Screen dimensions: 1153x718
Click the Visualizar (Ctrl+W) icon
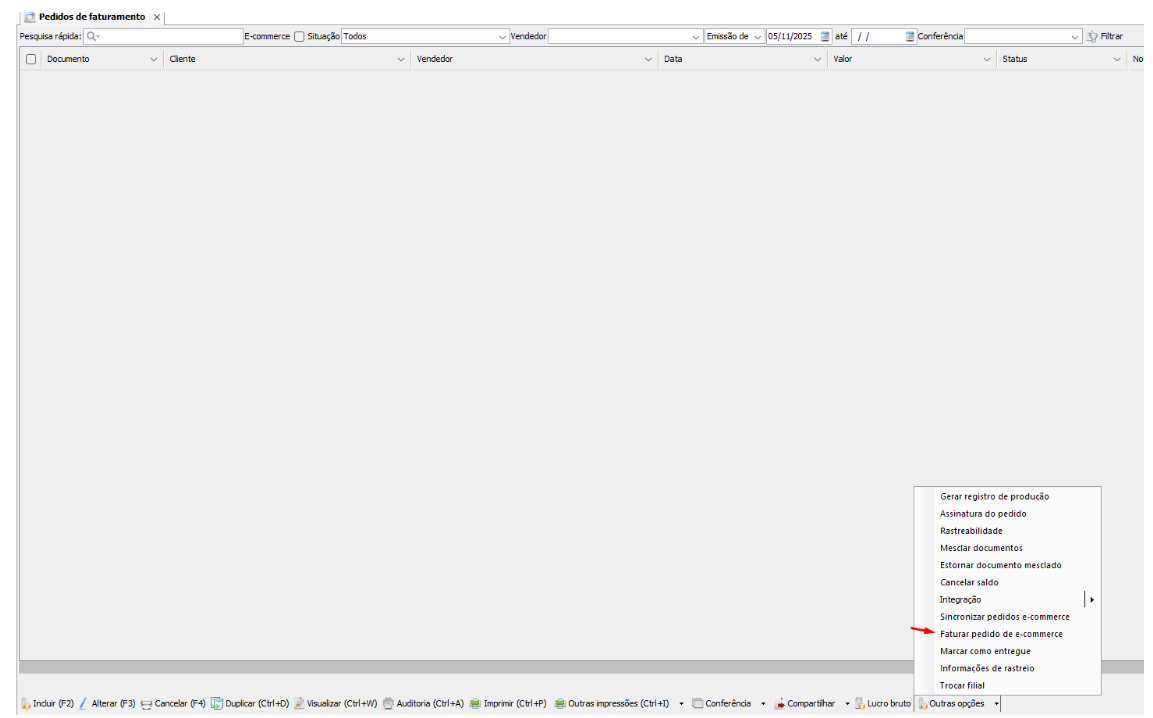point(299,704)
